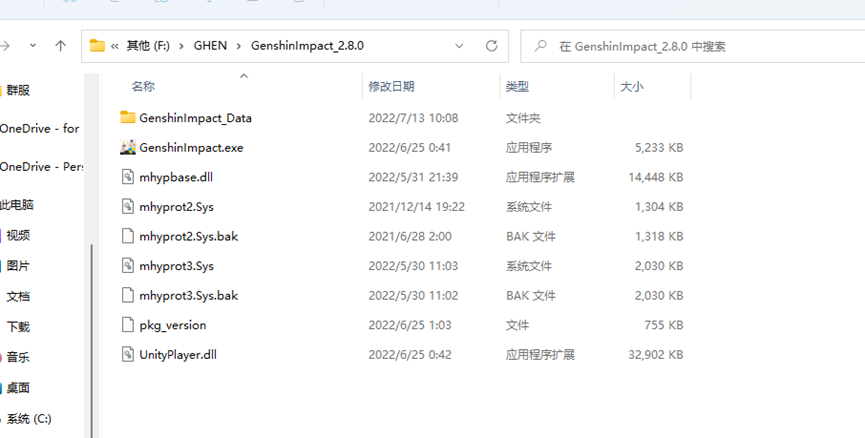Select 系统 (C:) drive in the sidebar
The image size is (865, 438).
[x=29, y=419]
